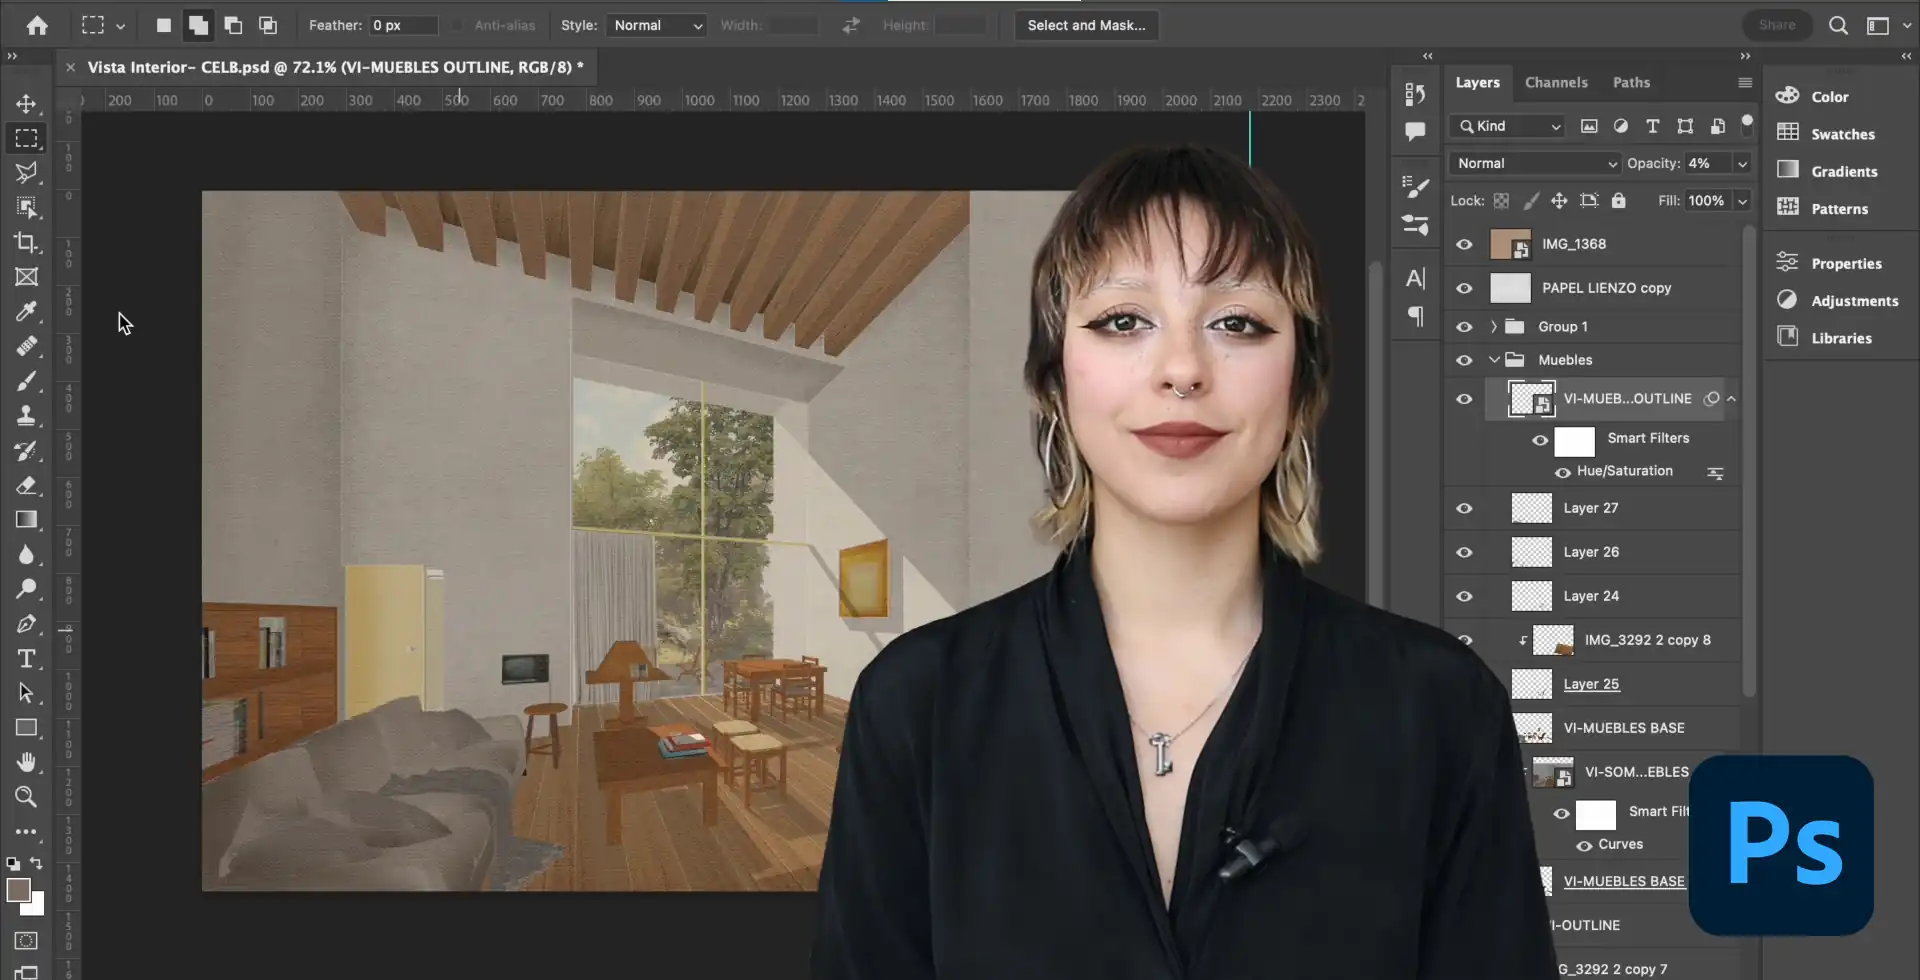Select the Horizontal Type tool
This screenshot has width=1920, height=980.
click(27, 659)
